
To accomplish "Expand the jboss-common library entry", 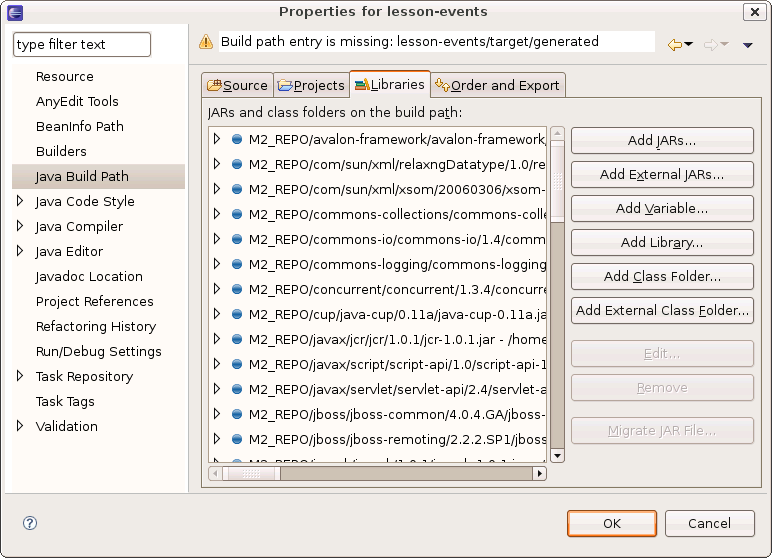I will point(217,414).
